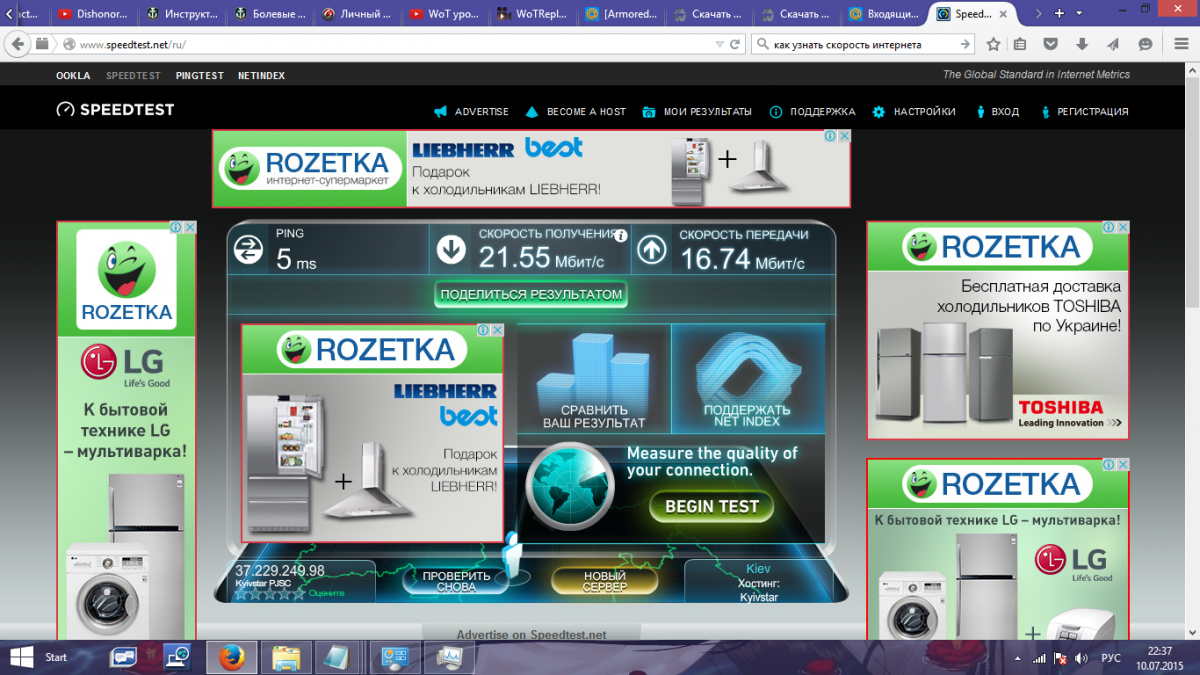Click the SPEEDTEST logo with gauge icon
The image size is (1200, 675).
point(115,110)
